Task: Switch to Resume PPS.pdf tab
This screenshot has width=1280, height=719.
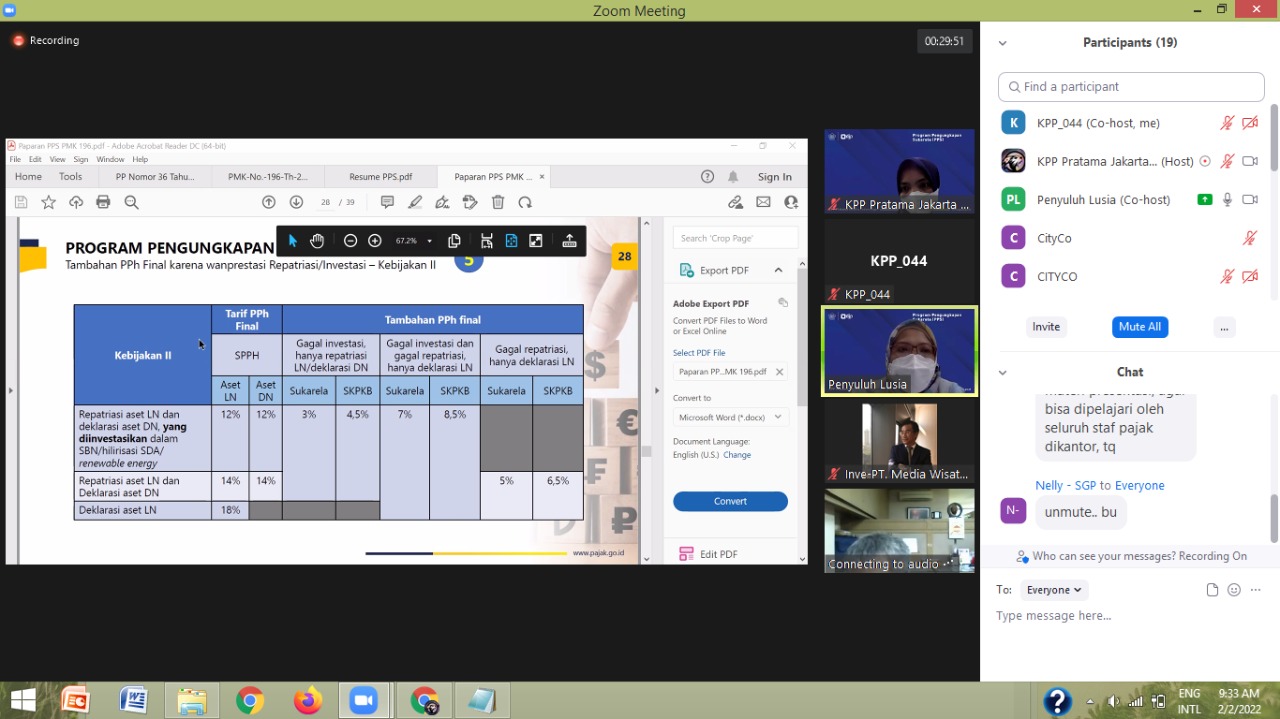Action: [x=380, y=177]
